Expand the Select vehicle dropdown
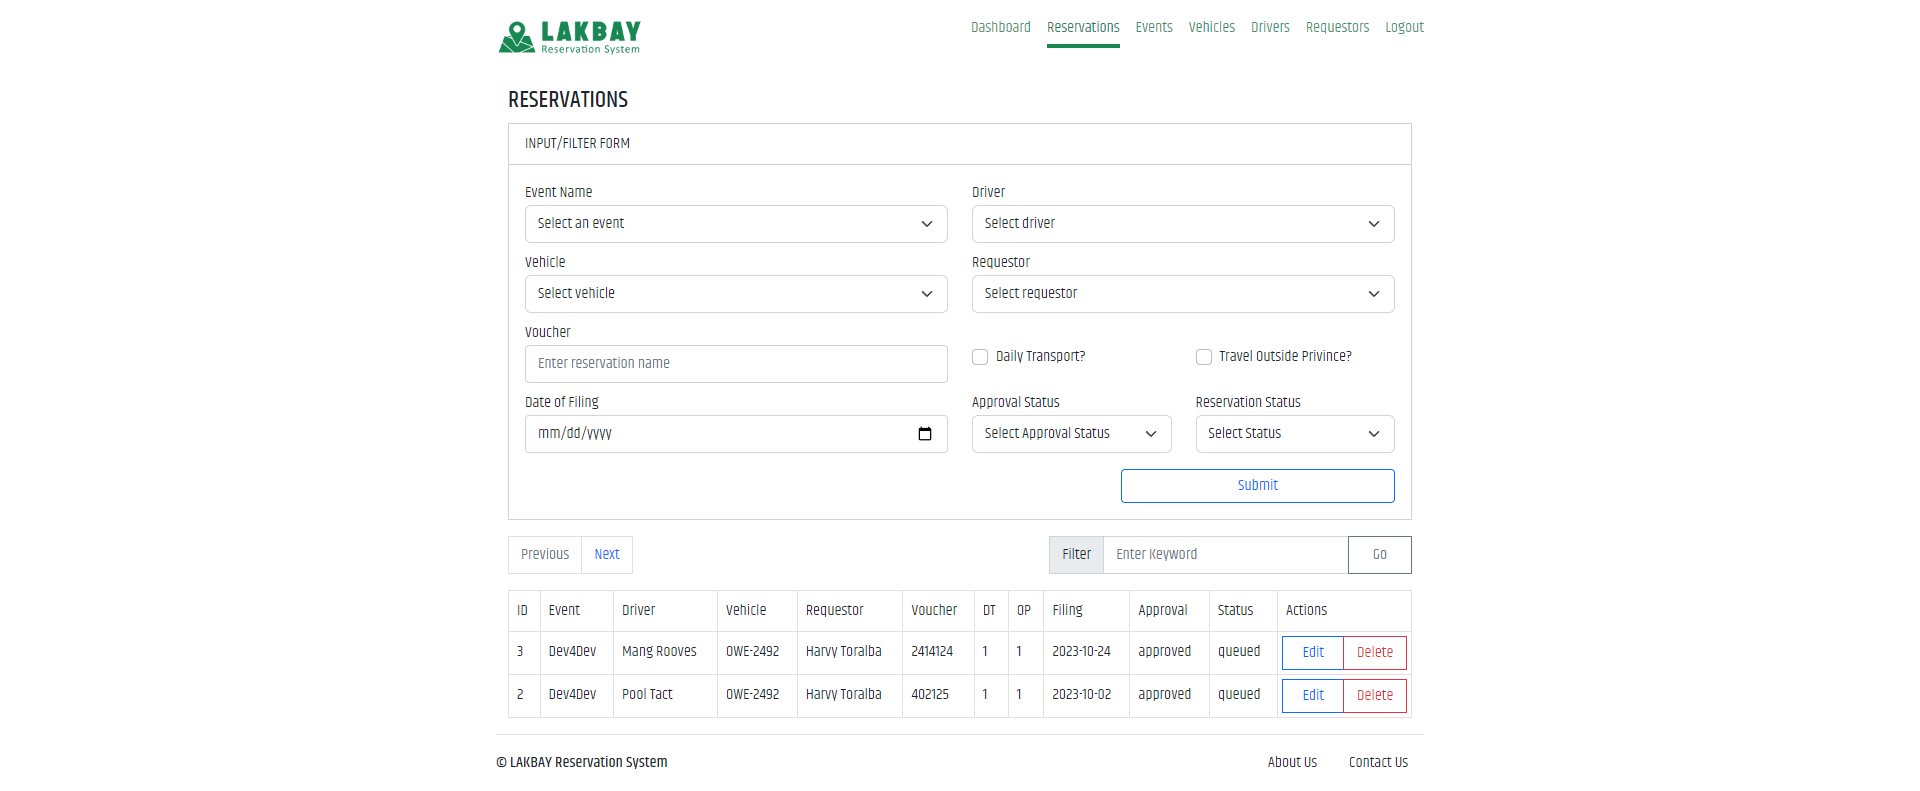Viewport: 1920px width, 791px height. [735, 294]
